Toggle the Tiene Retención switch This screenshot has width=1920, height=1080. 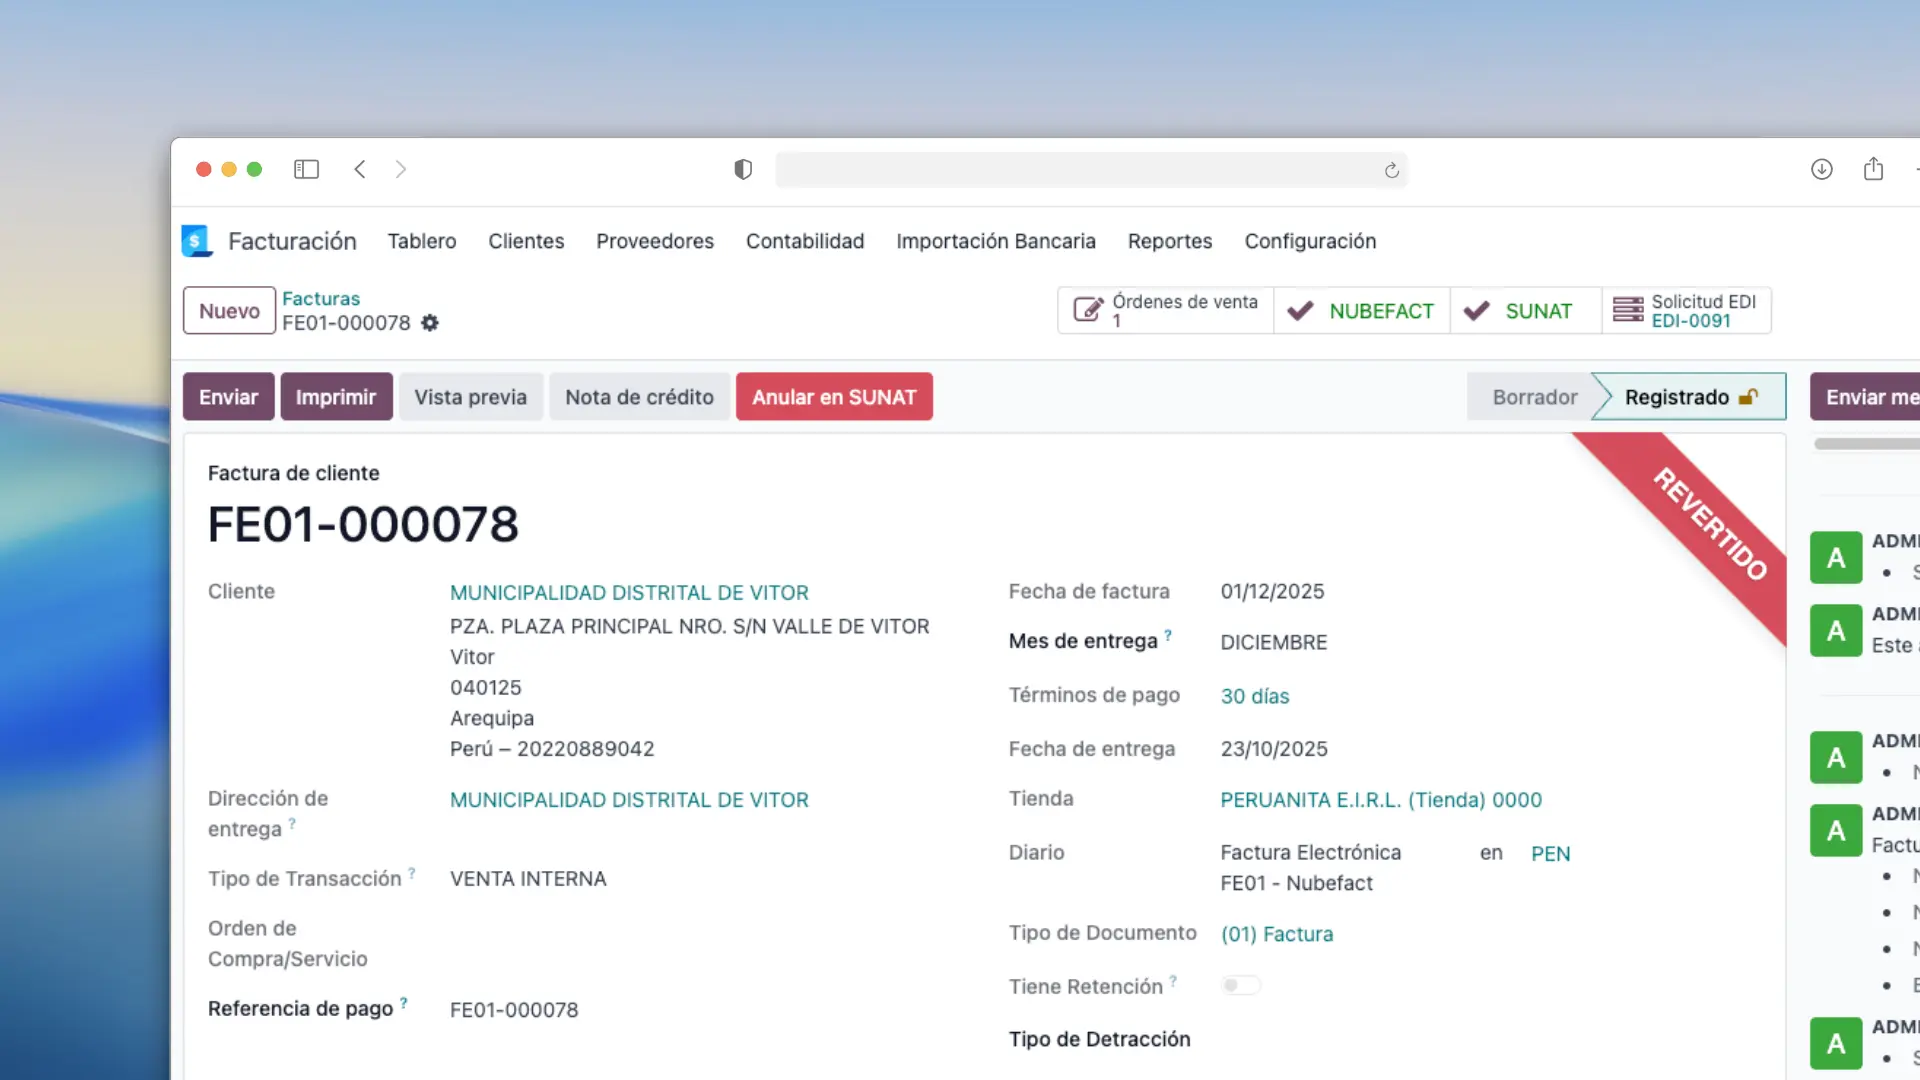pyautogui.click(x=1240, y=986)
